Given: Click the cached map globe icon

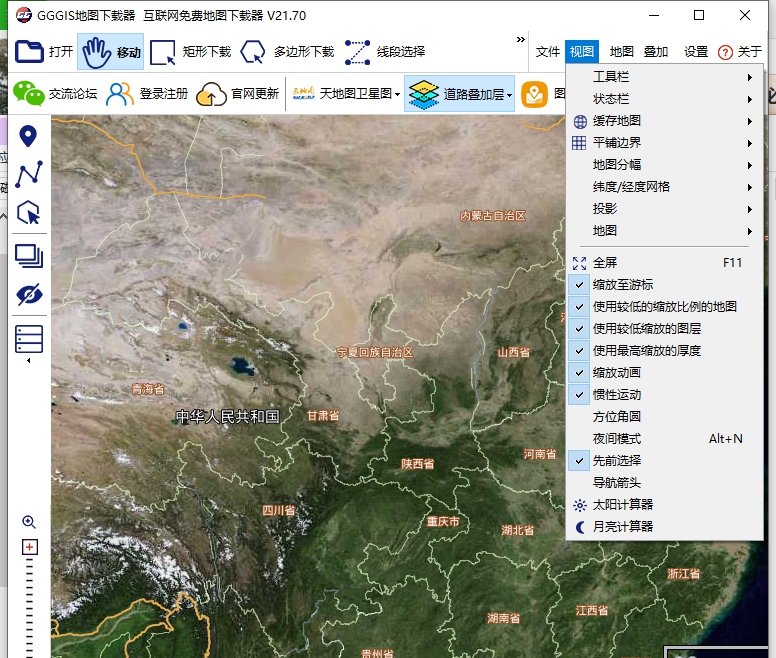Looking at the screenshot, I should pyautogui.click(x=580, y=121).
